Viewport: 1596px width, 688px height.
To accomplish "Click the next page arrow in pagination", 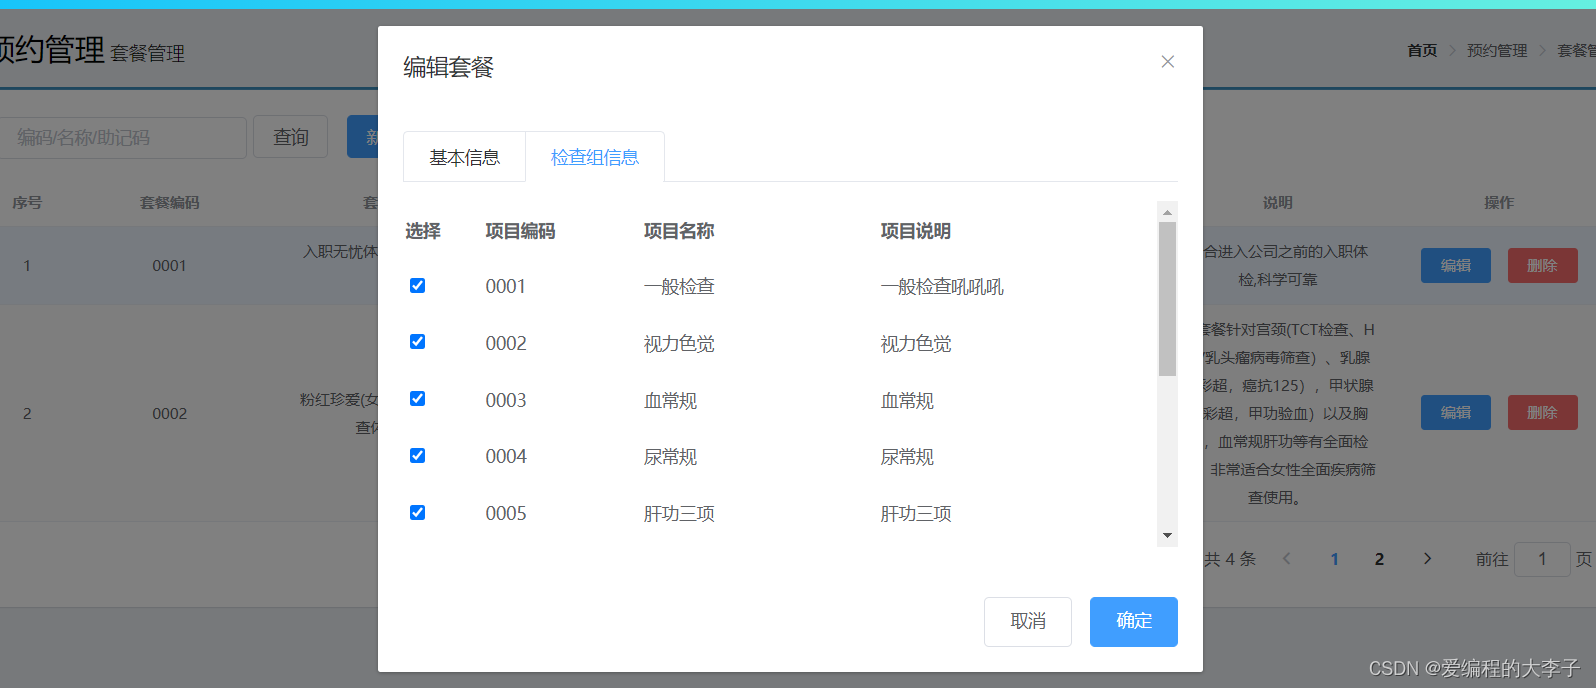I will pos(1427,559).
